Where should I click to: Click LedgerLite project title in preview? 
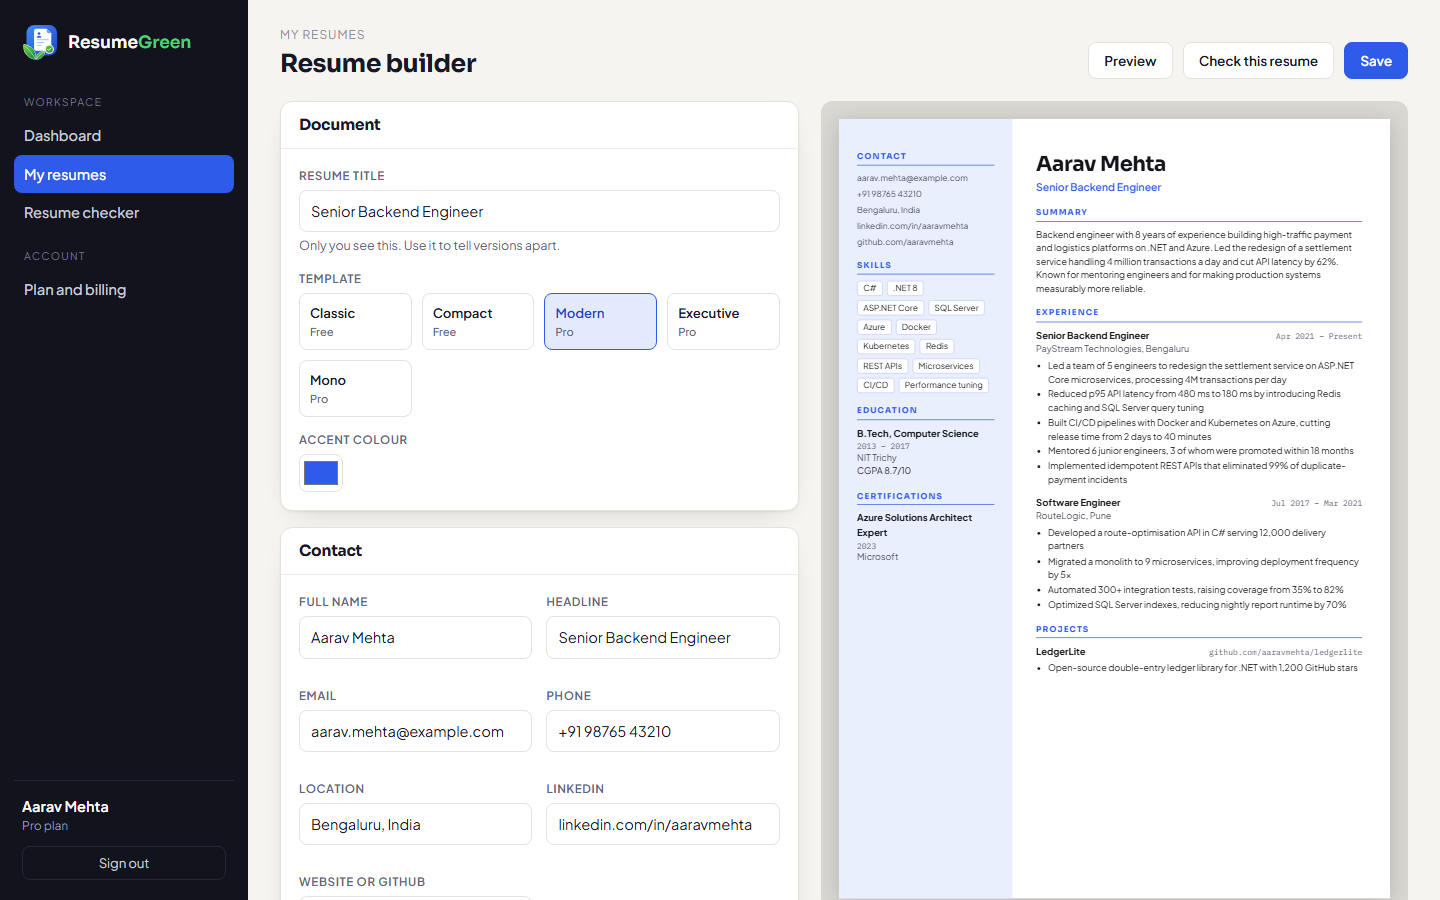click(x=1060, y=652)
